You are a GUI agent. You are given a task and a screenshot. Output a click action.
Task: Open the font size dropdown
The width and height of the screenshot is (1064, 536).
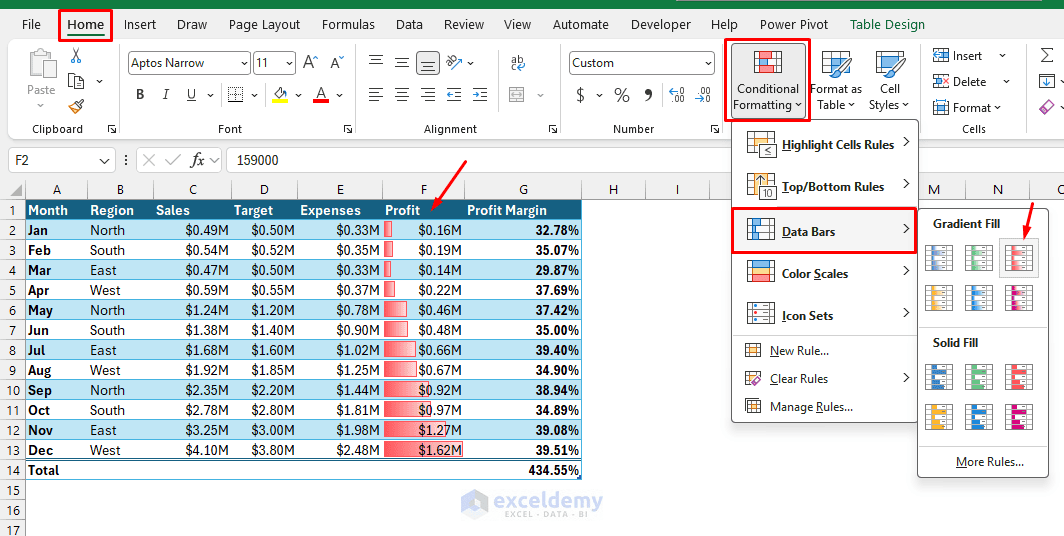point(290,63)
